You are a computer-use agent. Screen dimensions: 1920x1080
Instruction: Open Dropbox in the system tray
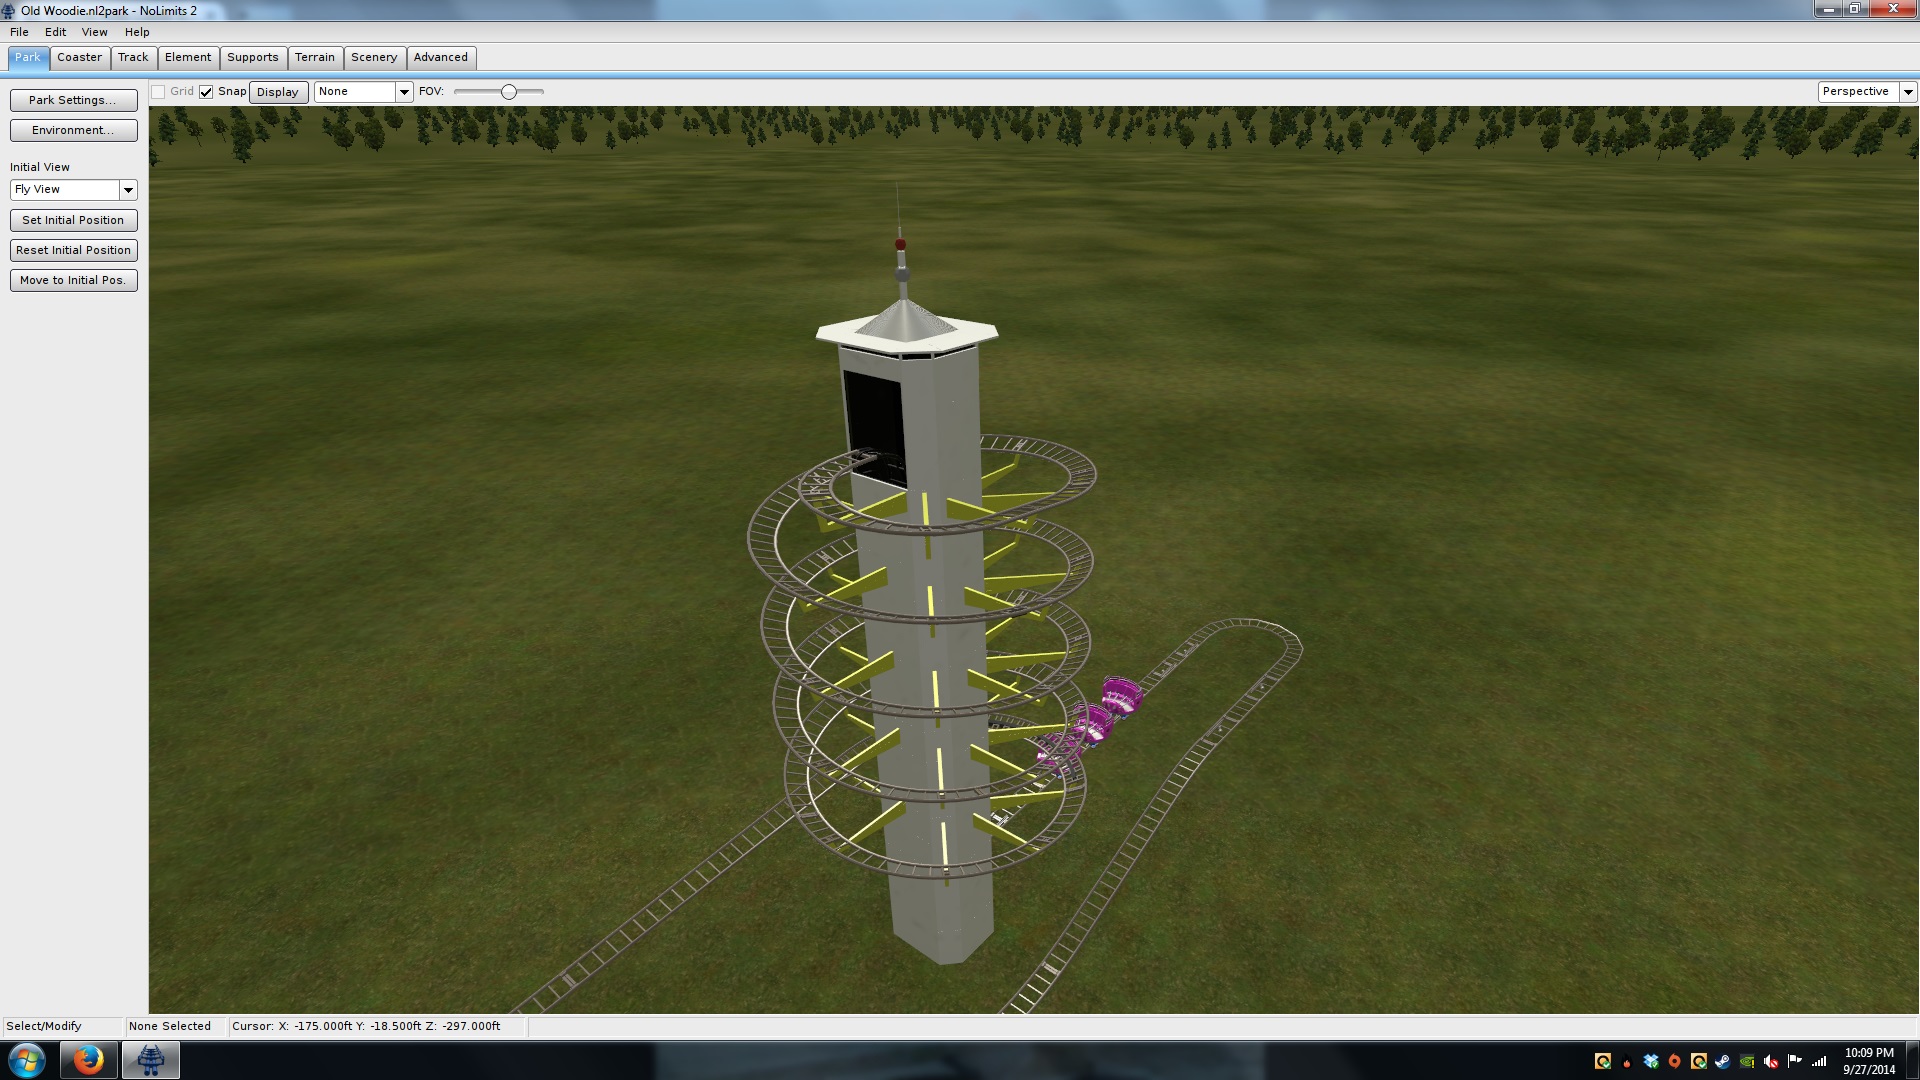[x=1651, y=1061]
